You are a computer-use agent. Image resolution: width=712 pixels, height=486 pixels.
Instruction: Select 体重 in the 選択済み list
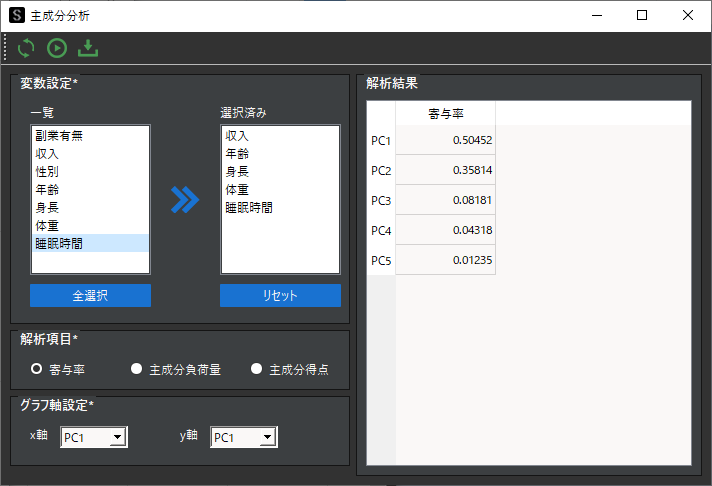[x=280, y=189]
